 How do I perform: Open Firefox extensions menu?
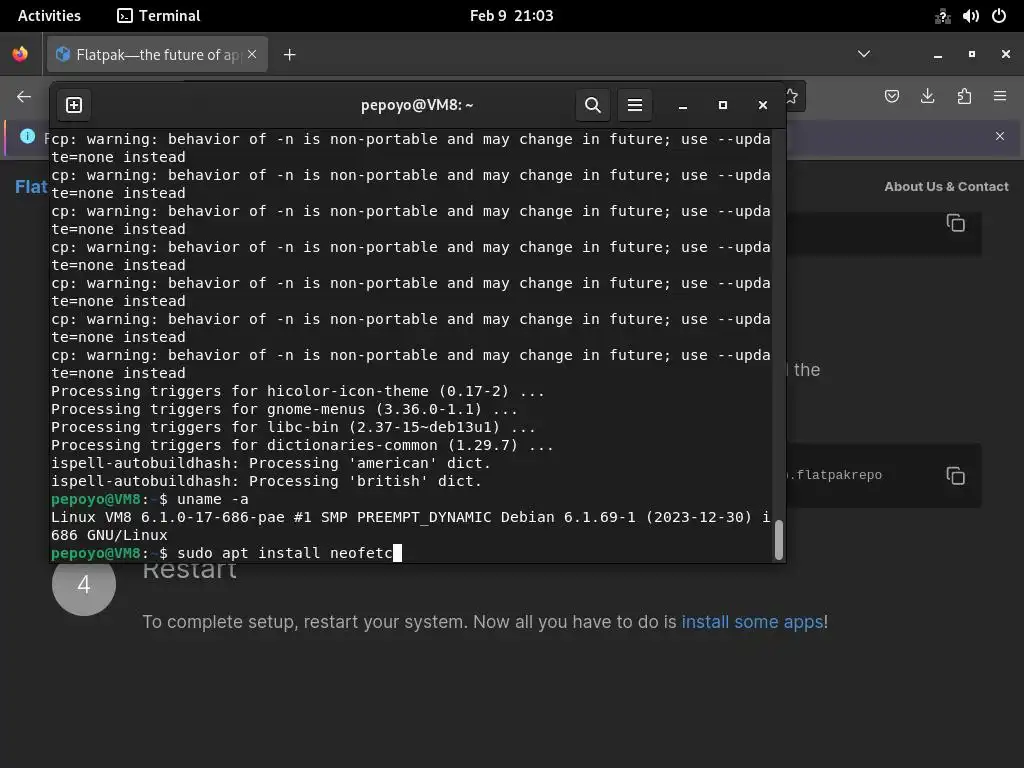click(964, 97)
